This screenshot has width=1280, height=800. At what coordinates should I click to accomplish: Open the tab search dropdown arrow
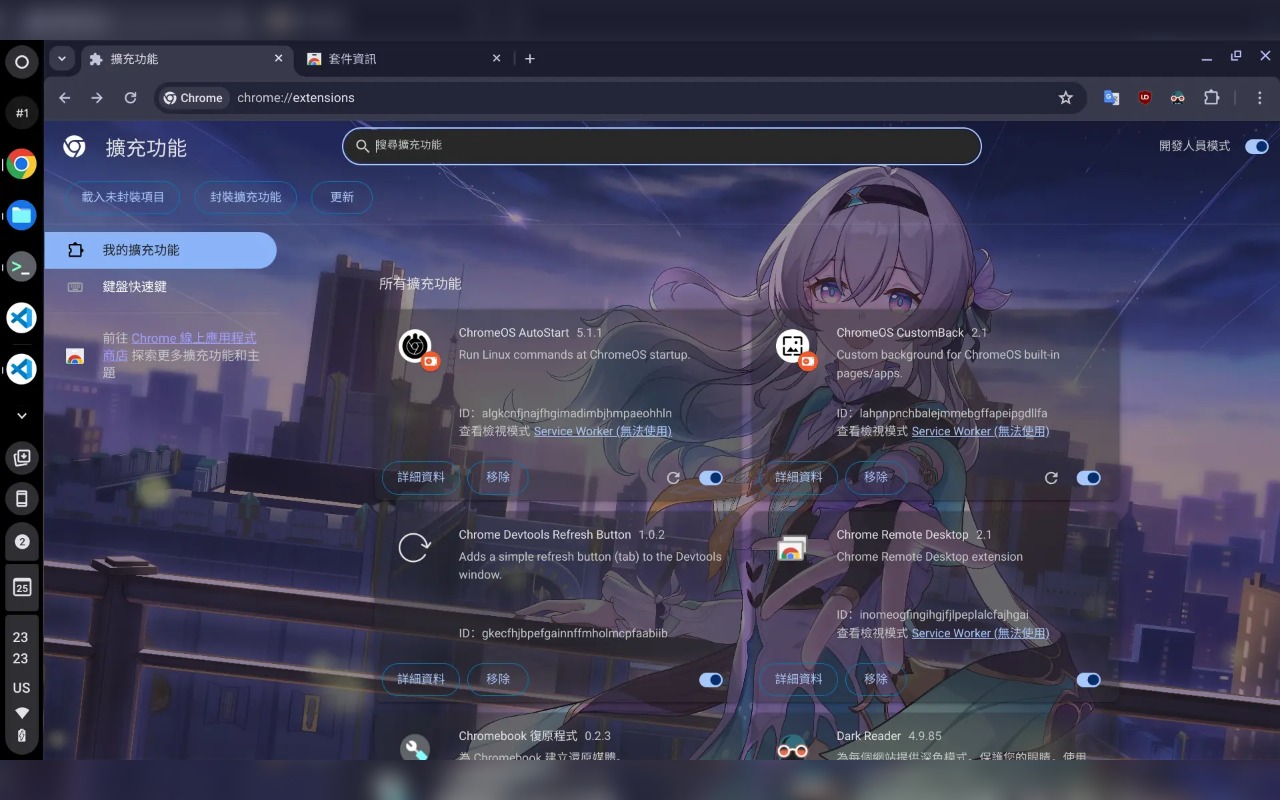(x=62, y=59)
